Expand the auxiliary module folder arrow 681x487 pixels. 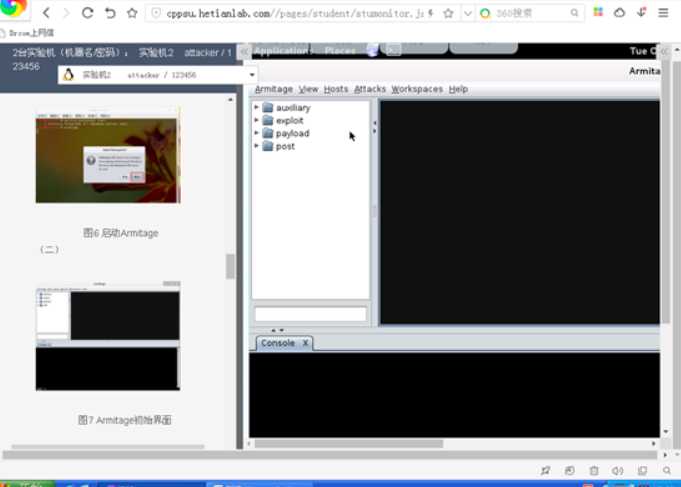click(x=256, y=107)
